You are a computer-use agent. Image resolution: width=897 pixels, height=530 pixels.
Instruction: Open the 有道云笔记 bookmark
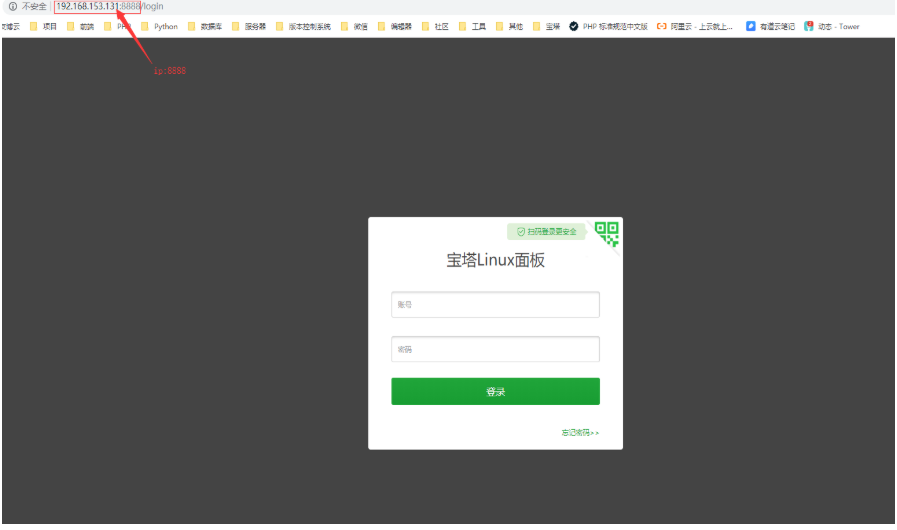(771, 26)
